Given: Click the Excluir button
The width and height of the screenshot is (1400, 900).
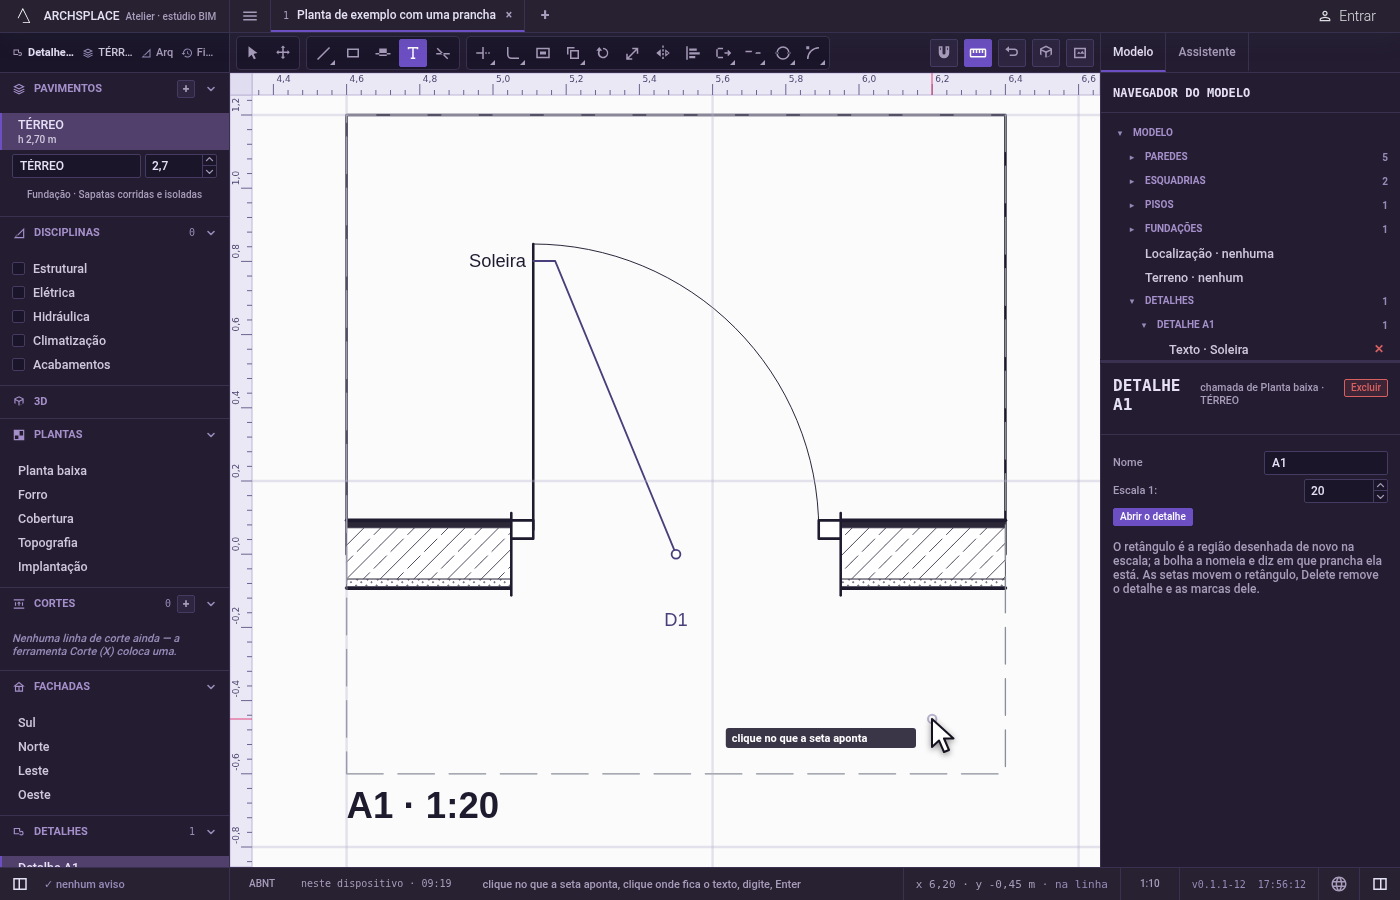Looking at the screenshot, I should (x=1366, y=388).
